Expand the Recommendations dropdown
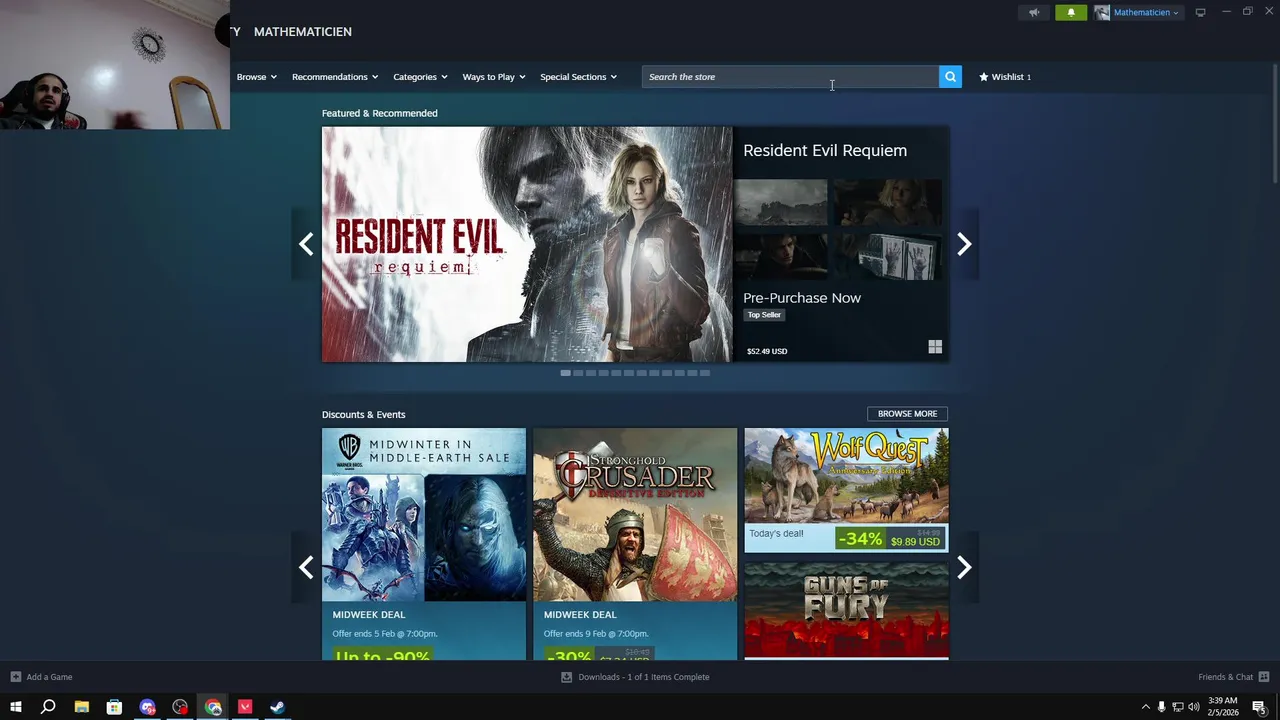Viewport: 1280px width, 720px height. (x=335, y=77)
